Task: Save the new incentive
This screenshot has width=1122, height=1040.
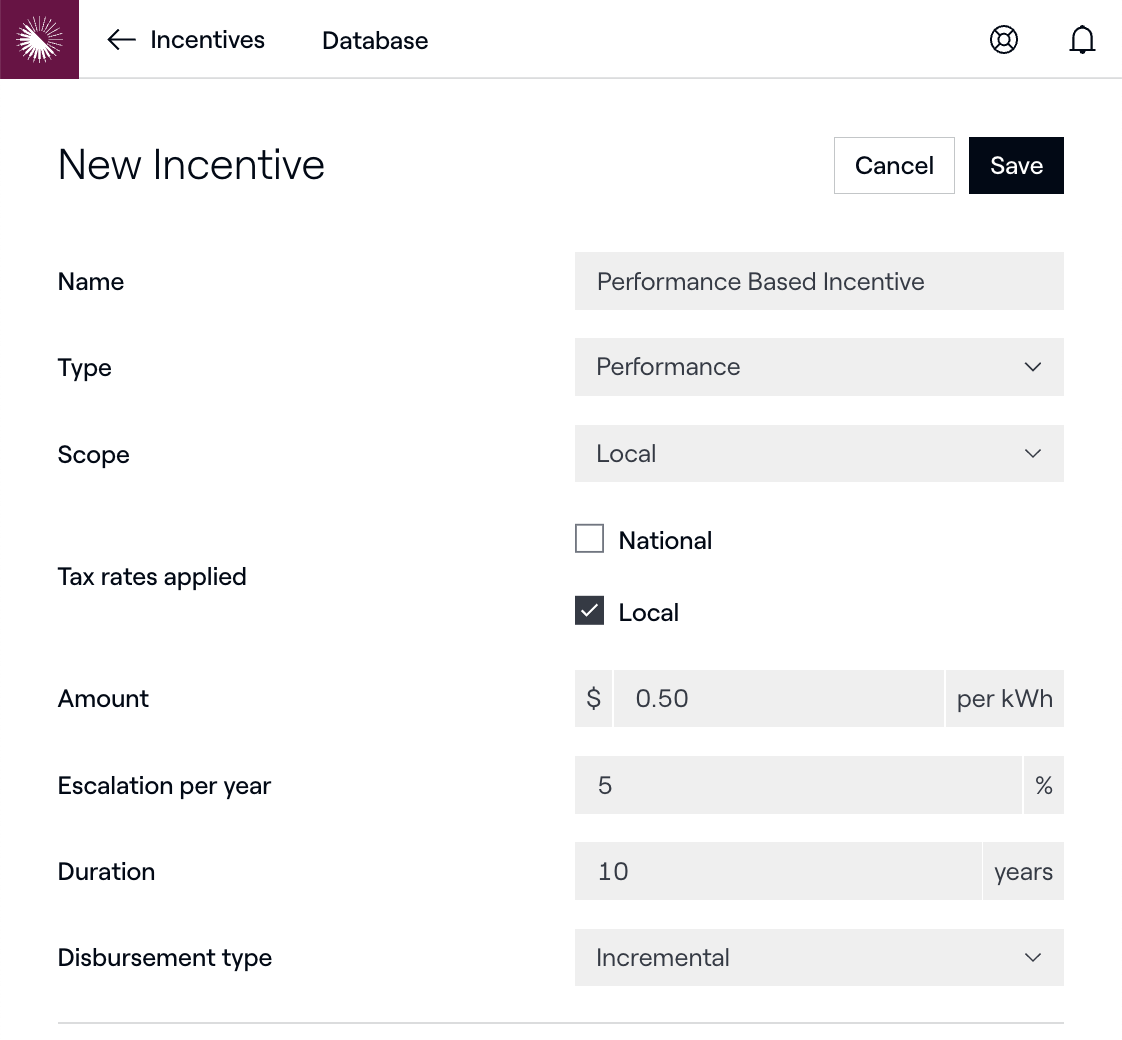Action: pyautogui.click(x=1016, y=166)
